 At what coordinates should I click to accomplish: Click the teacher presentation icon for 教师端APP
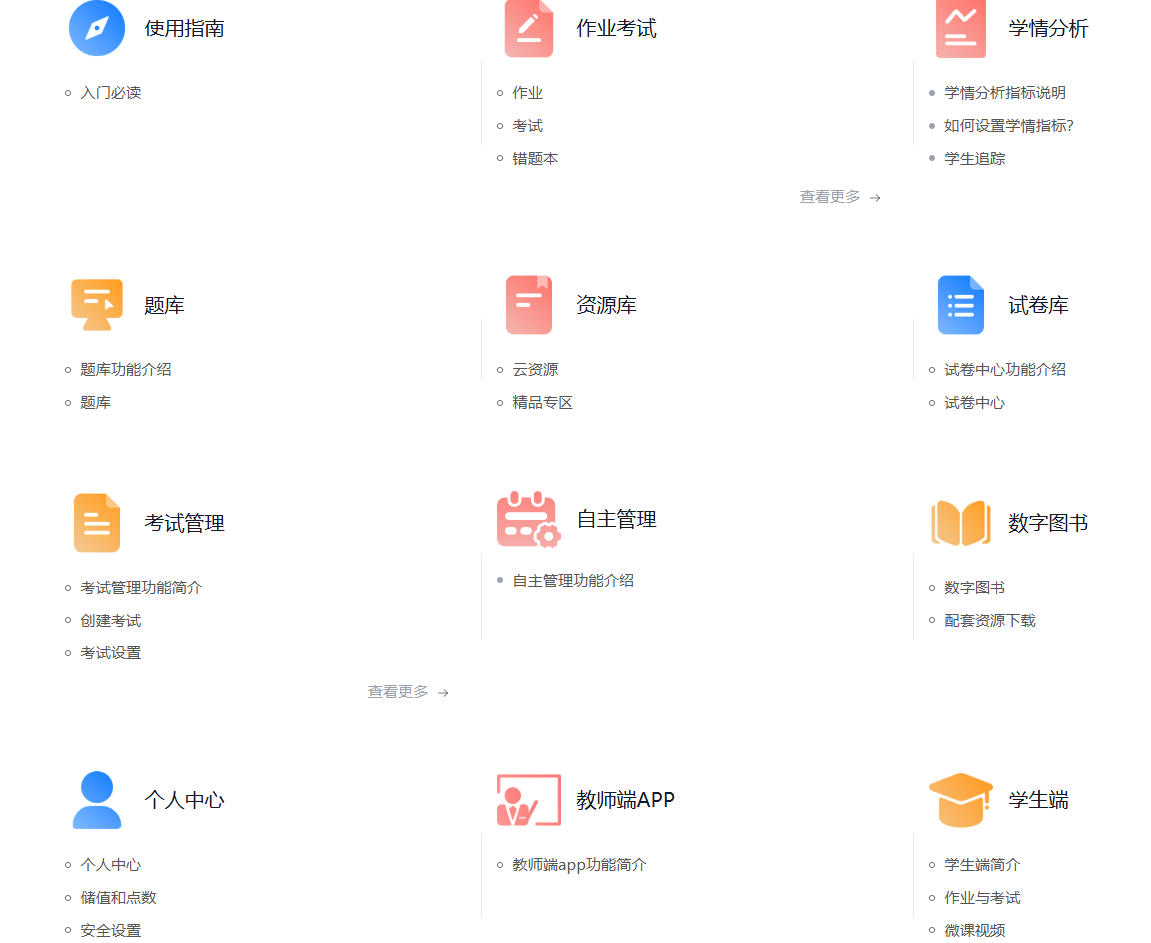tap(529, 800)
